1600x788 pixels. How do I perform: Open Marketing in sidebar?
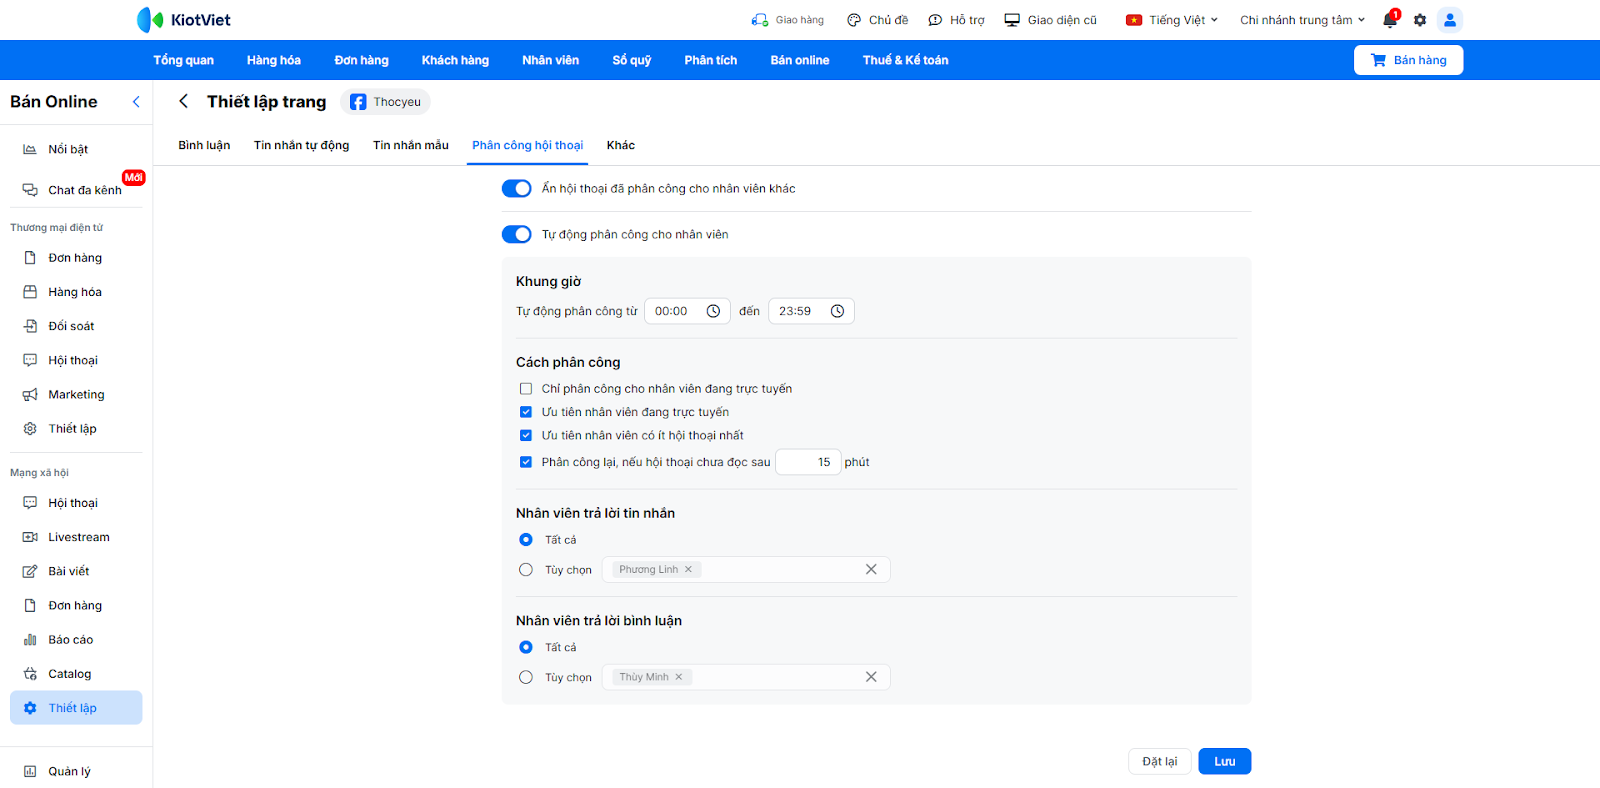click(76, 394)
